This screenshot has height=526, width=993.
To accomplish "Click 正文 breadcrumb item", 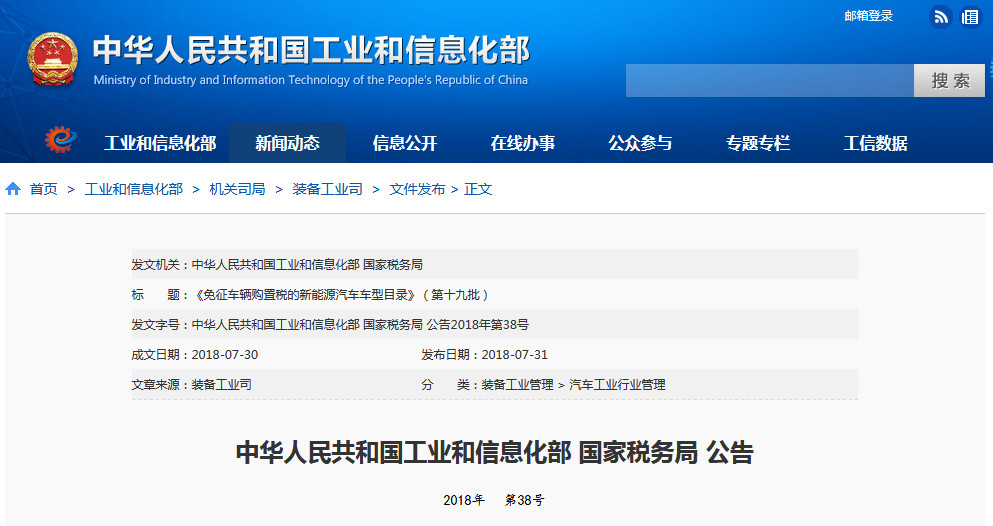I will pyautogui.click(x=478, y=189).
